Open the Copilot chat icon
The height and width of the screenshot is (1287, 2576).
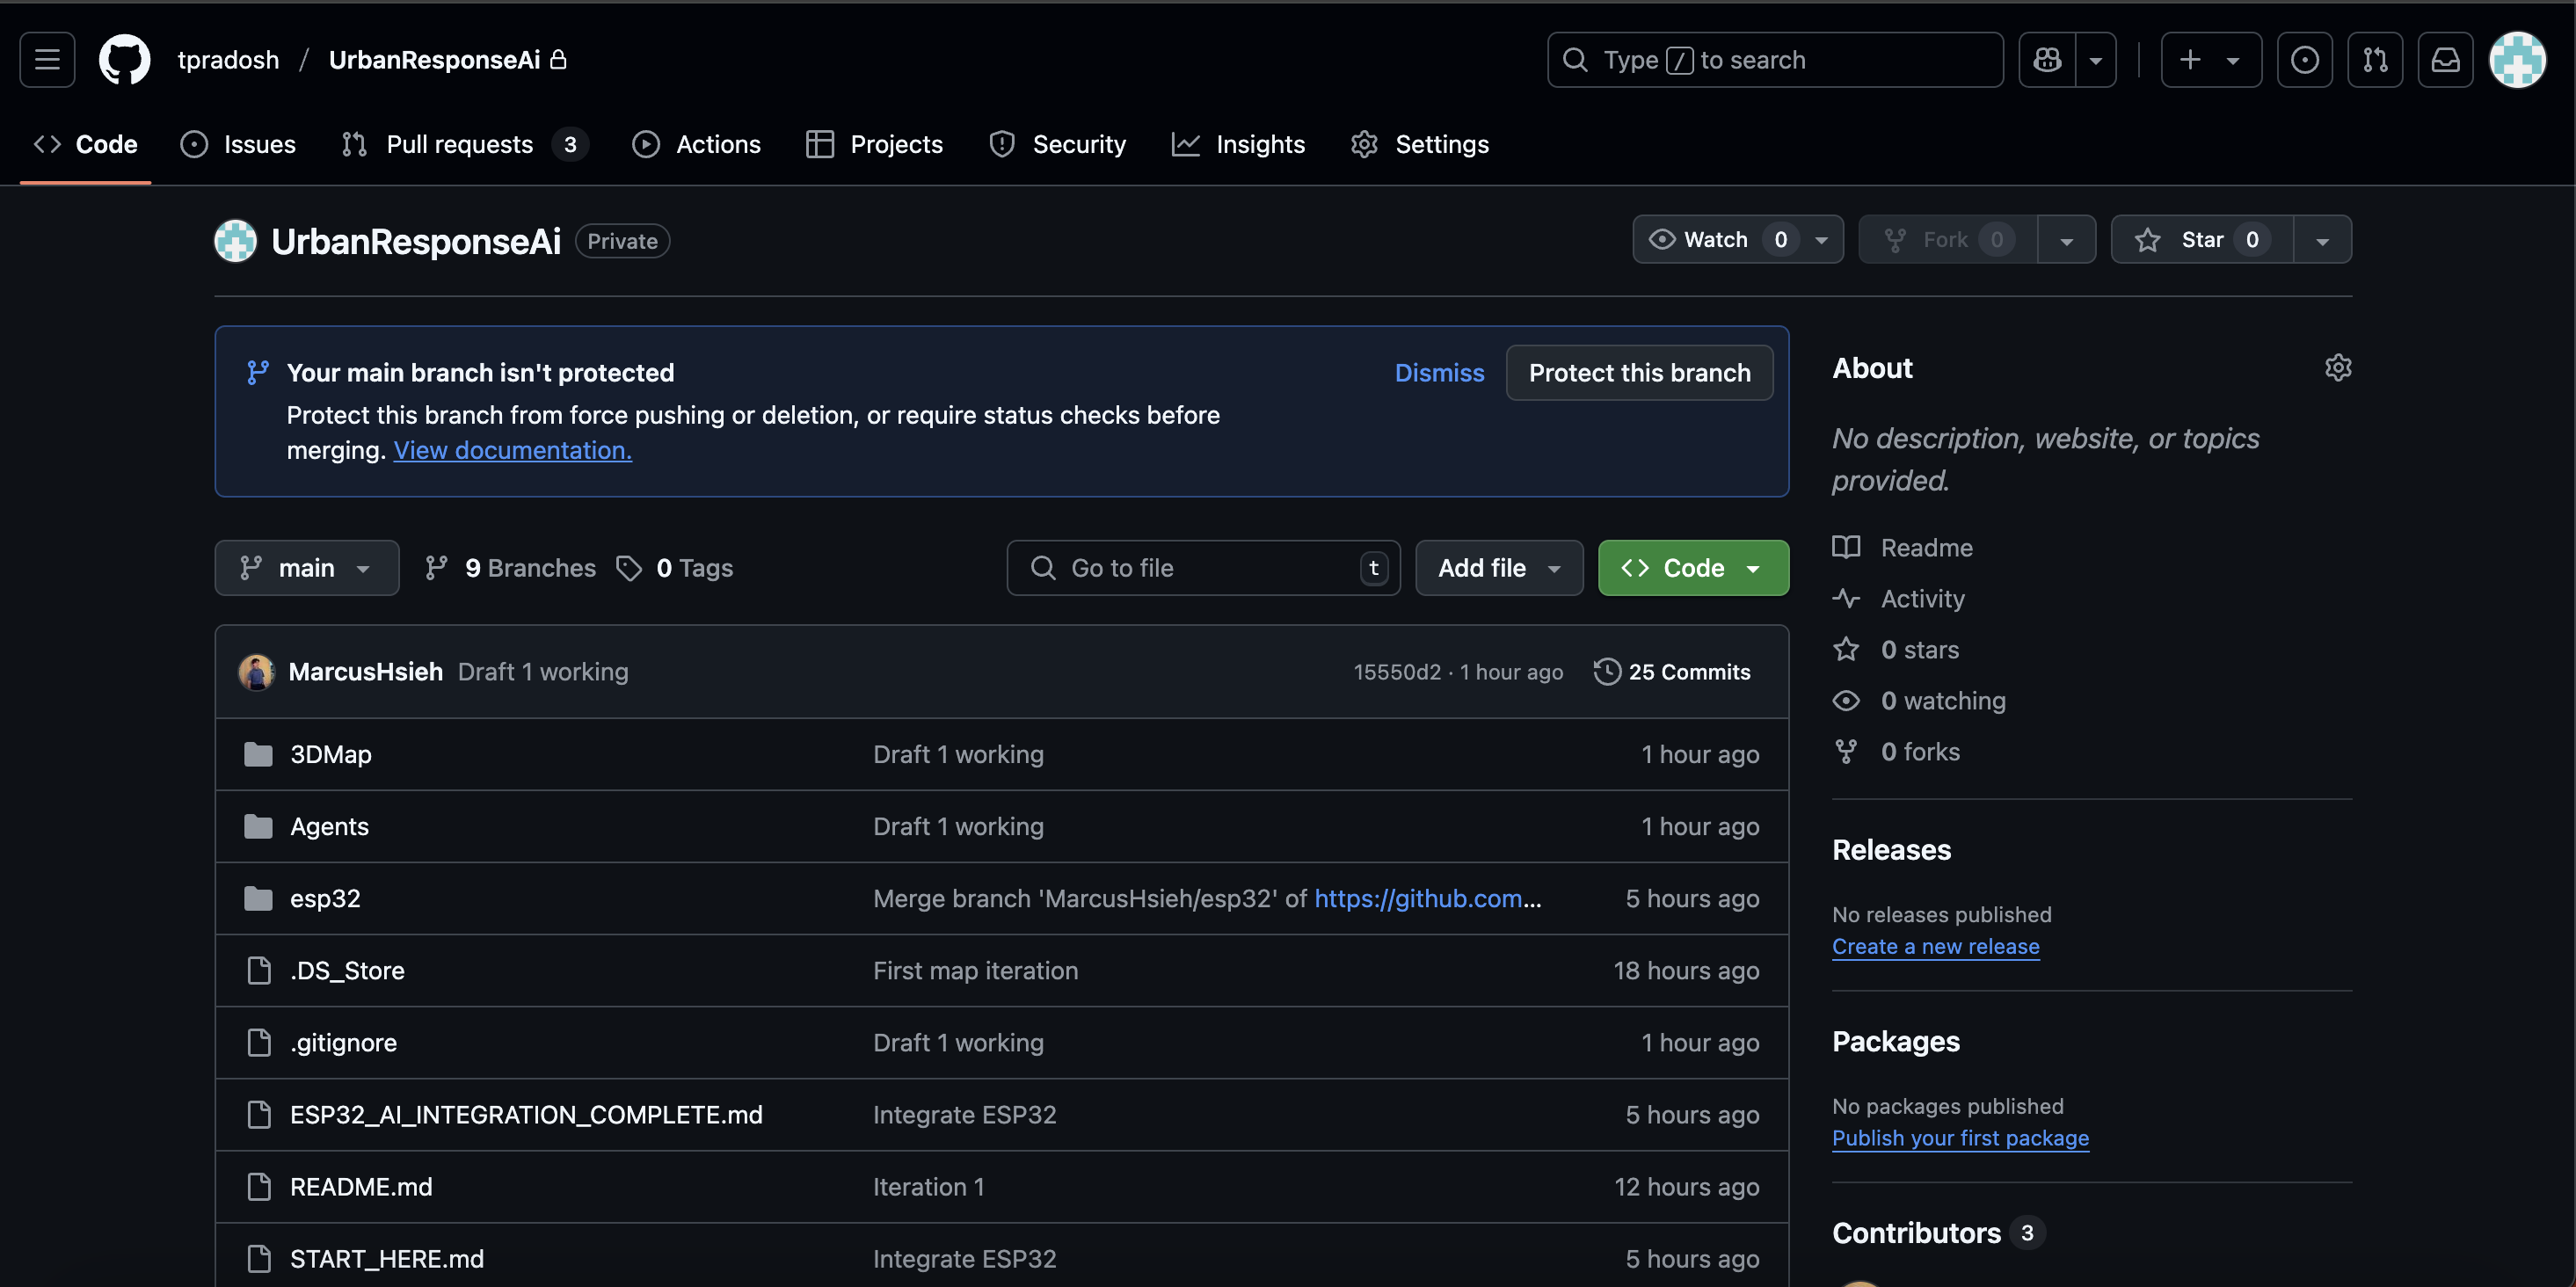click(2047, 60)
